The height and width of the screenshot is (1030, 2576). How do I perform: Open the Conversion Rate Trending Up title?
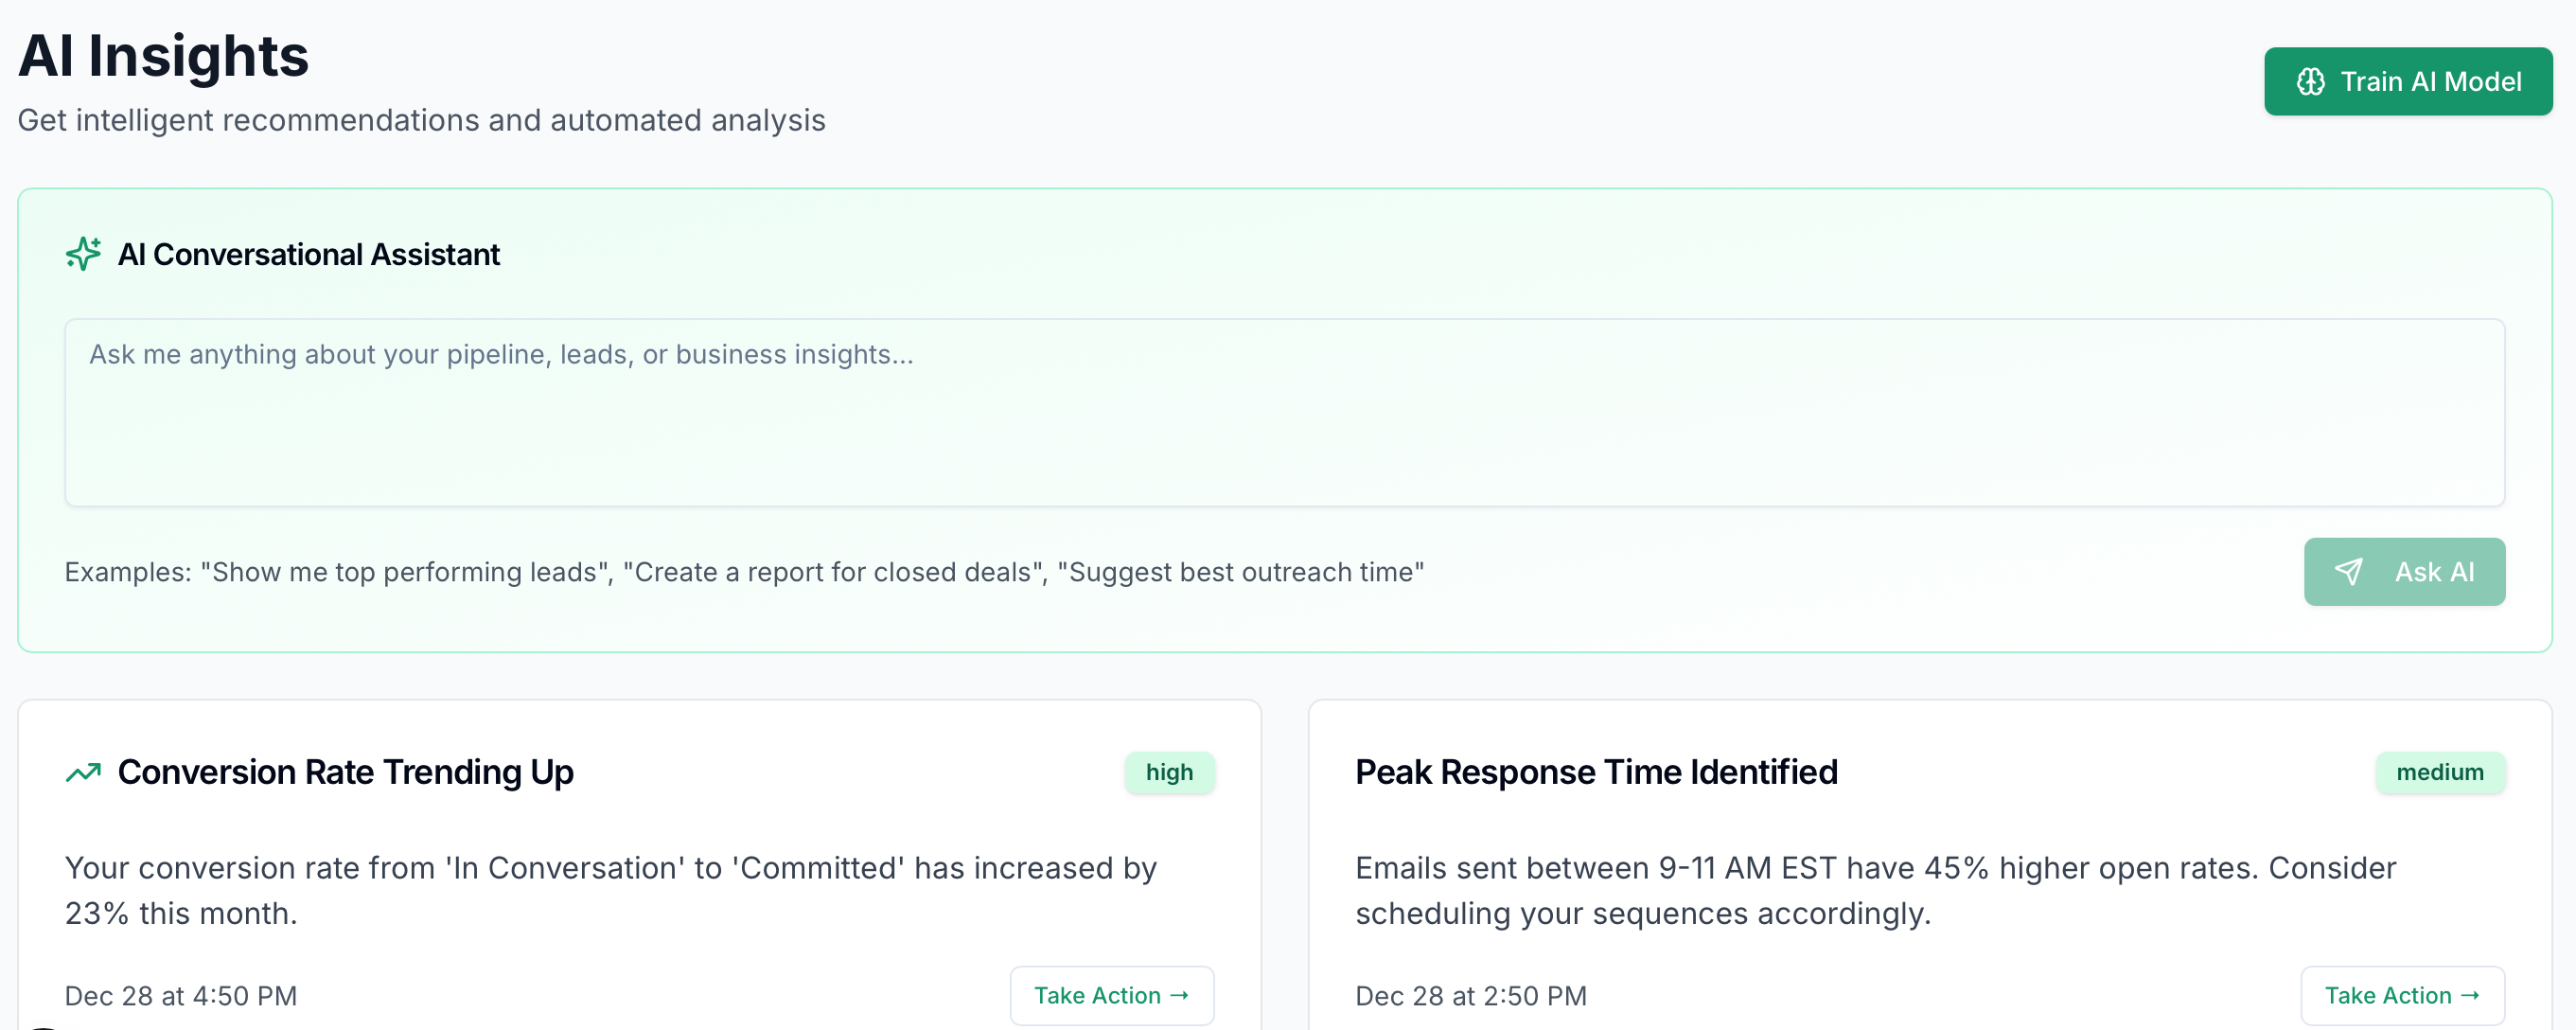[345, 772]
